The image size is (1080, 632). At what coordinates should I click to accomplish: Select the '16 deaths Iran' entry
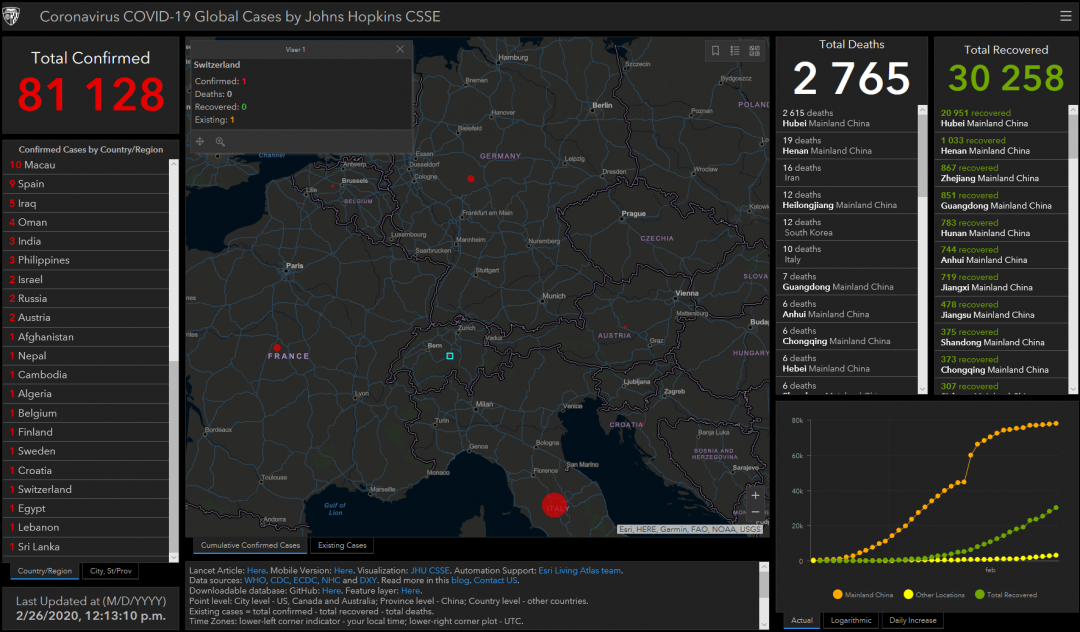click(x=847, y=173)
